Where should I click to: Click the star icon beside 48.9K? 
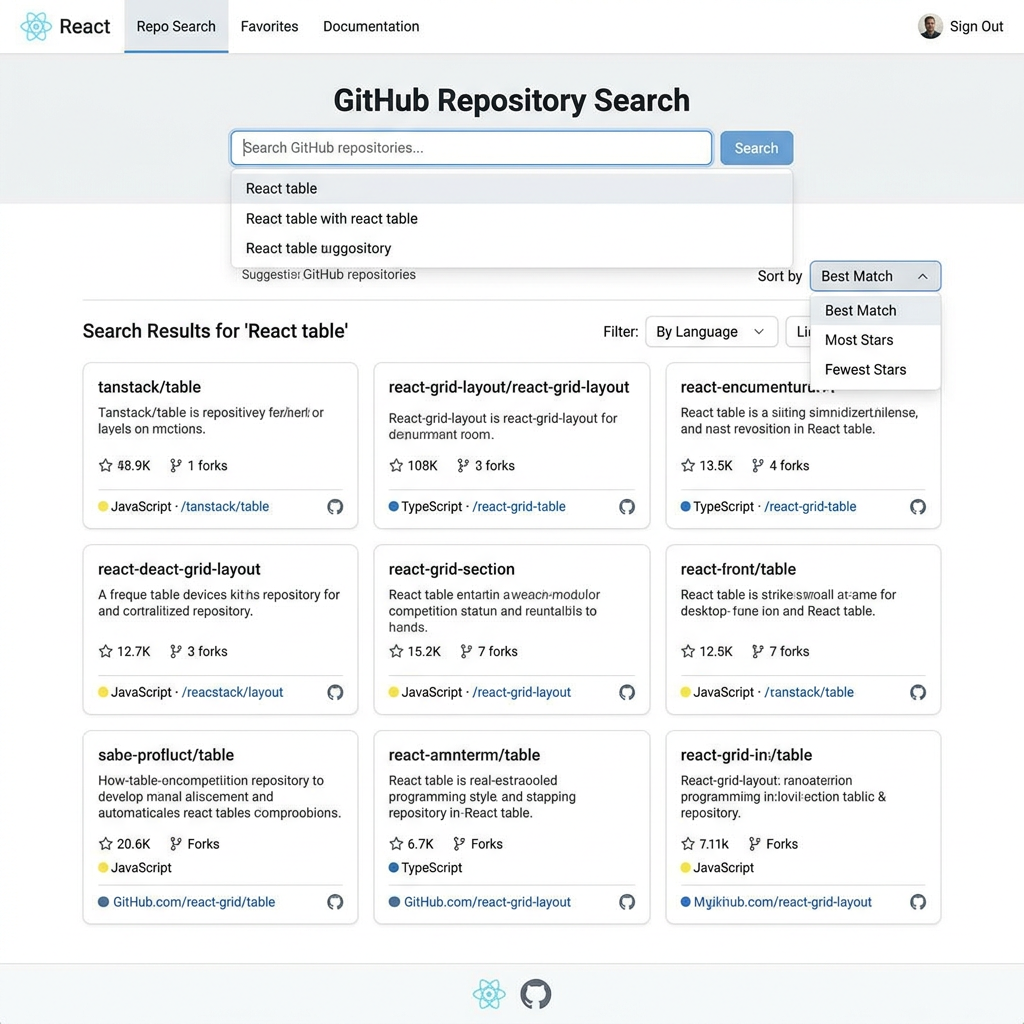coord(105,466)
